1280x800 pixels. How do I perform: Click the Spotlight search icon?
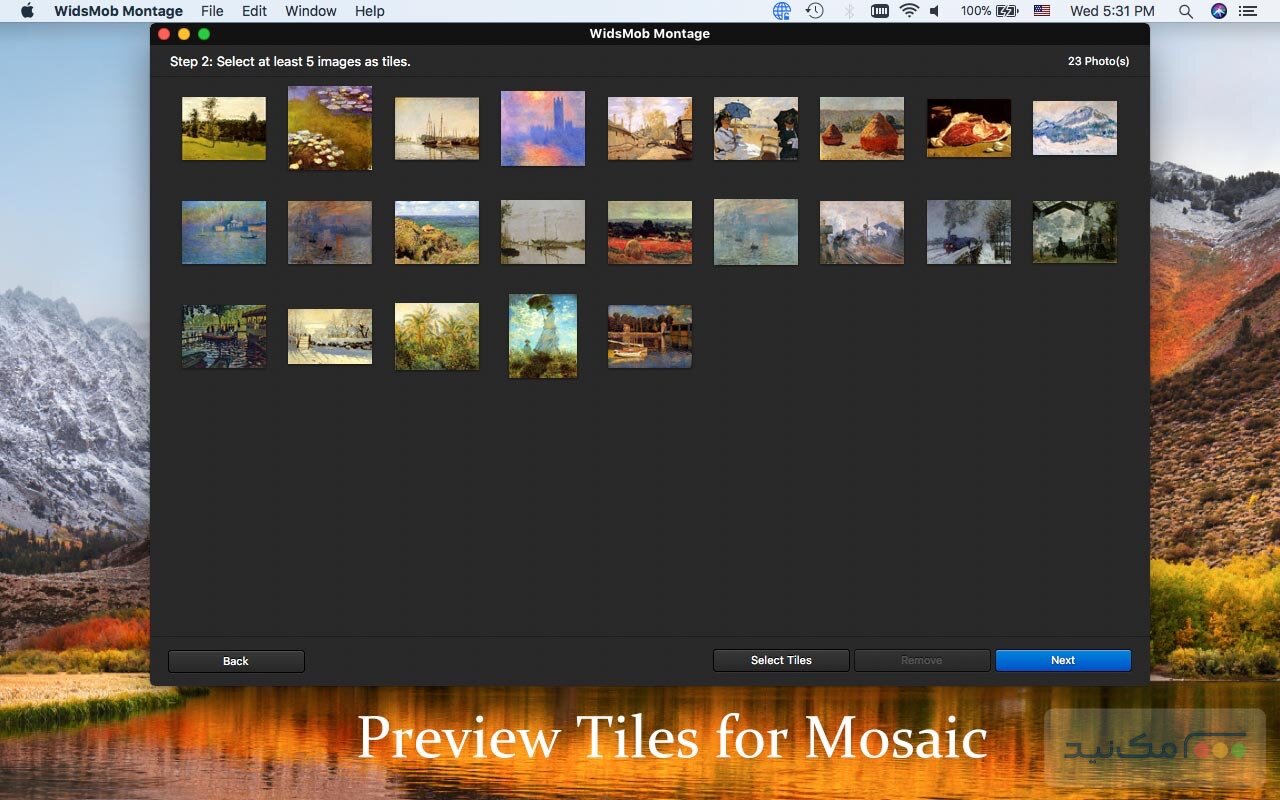coord(1185,11)
